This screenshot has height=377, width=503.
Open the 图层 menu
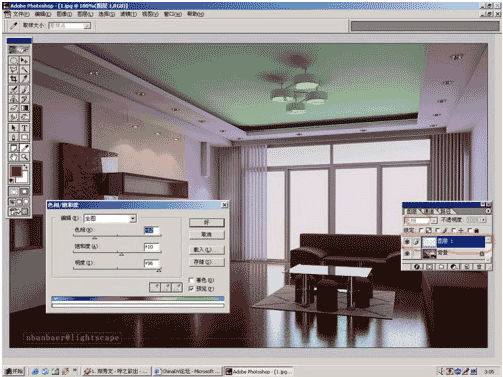coord(85,14)
